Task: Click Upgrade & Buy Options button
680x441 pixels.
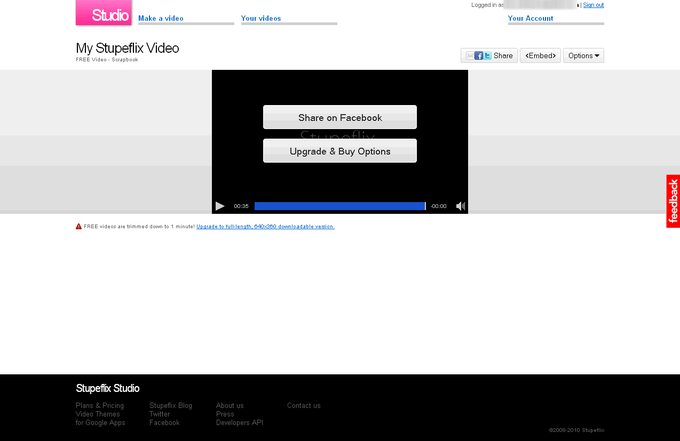Action: coord(340,151)
